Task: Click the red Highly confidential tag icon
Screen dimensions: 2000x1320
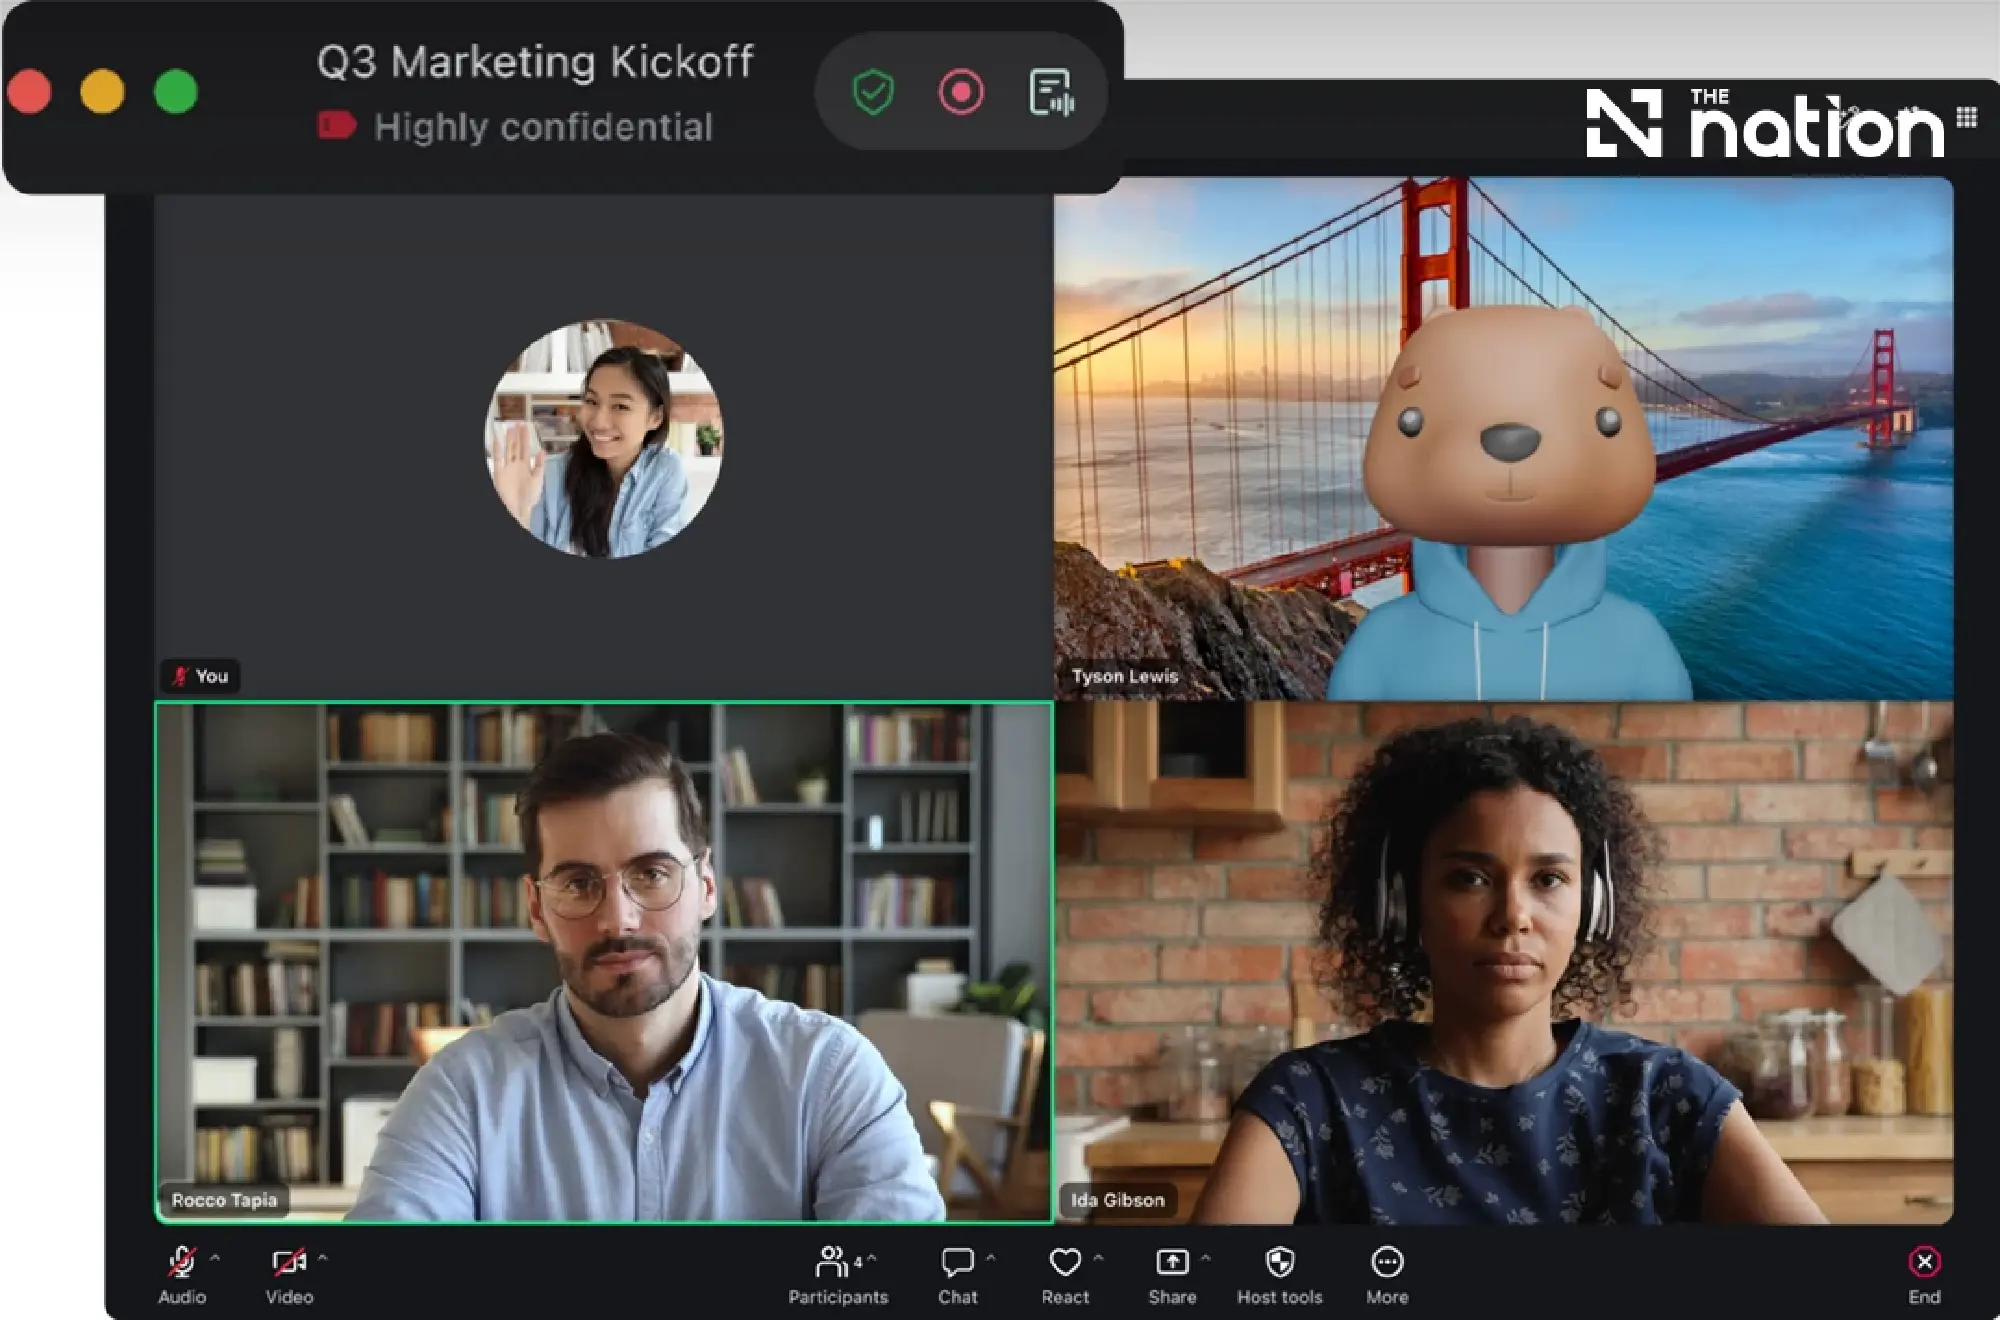Action: coord(337,126)
